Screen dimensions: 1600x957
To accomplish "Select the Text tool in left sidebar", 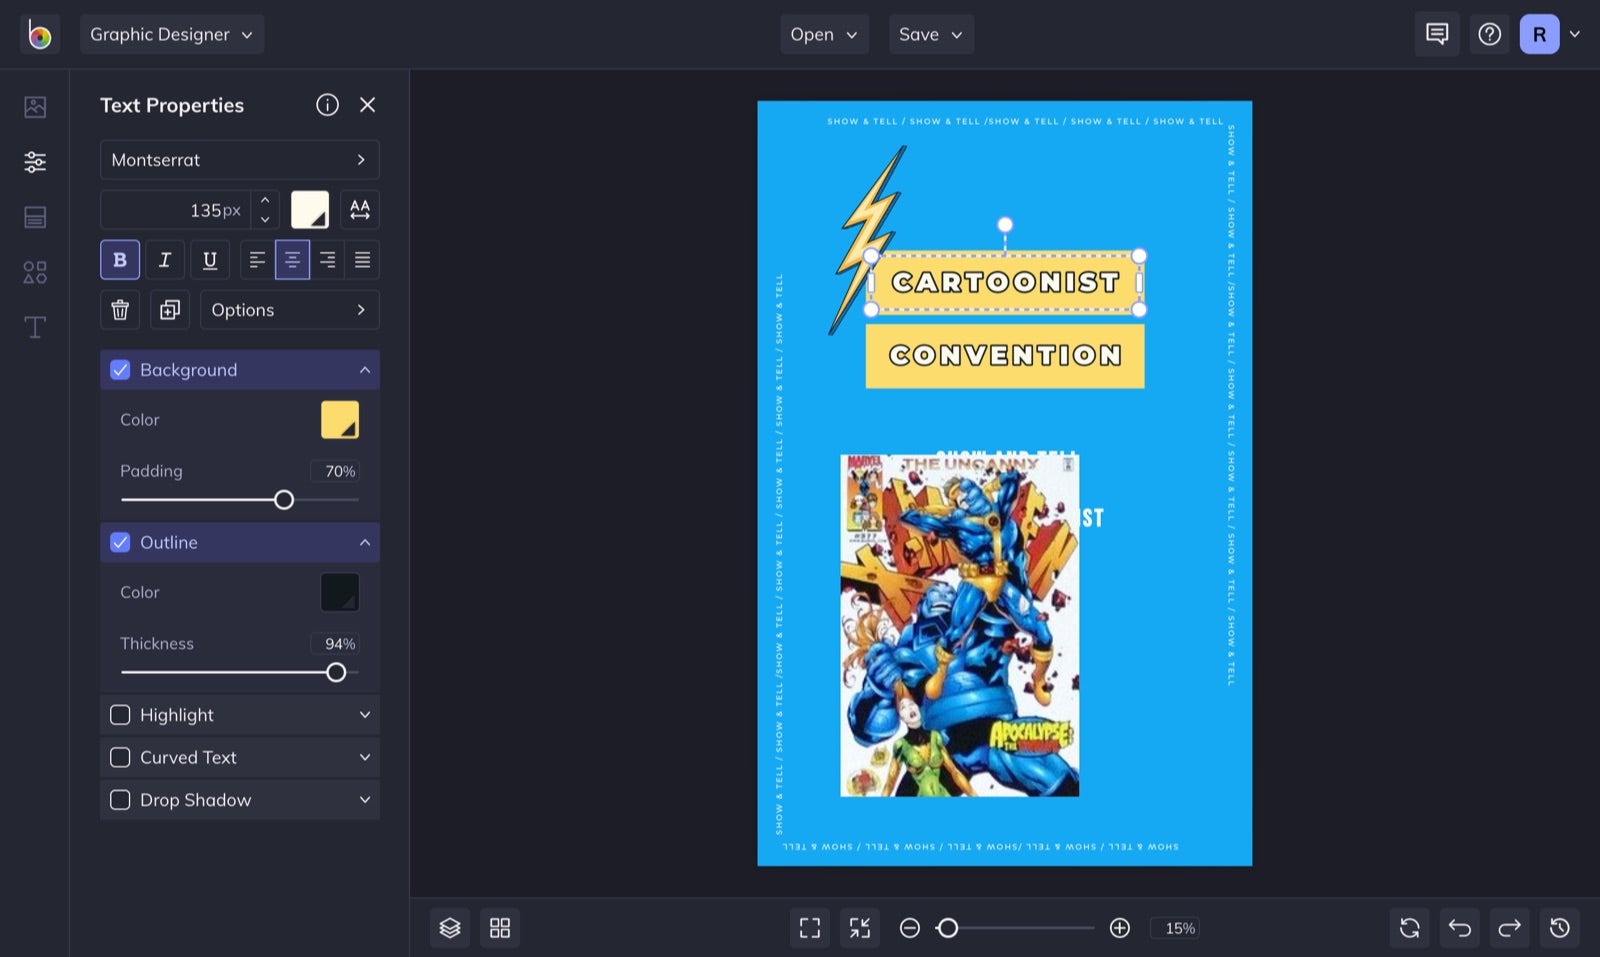I will tap(34, 327).
